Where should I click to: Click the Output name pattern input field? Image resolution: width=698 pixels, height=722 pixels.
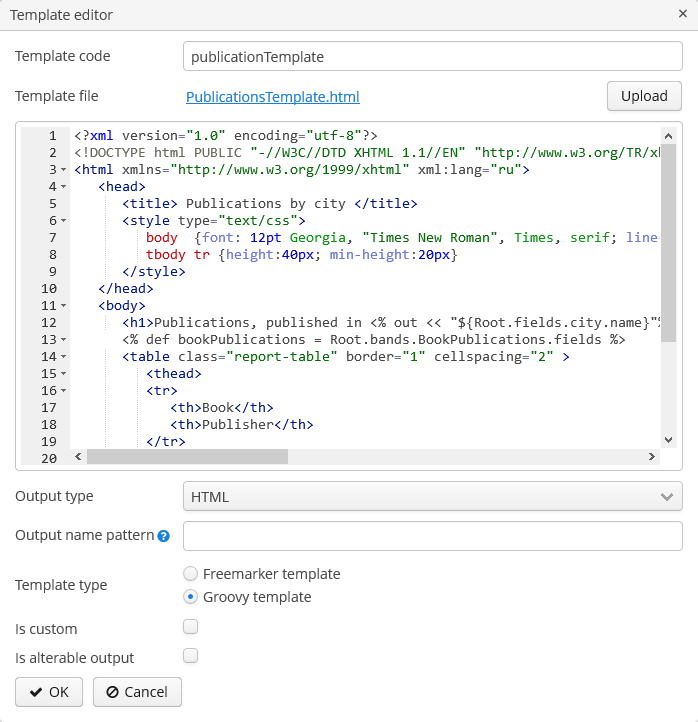pos(433,536)
